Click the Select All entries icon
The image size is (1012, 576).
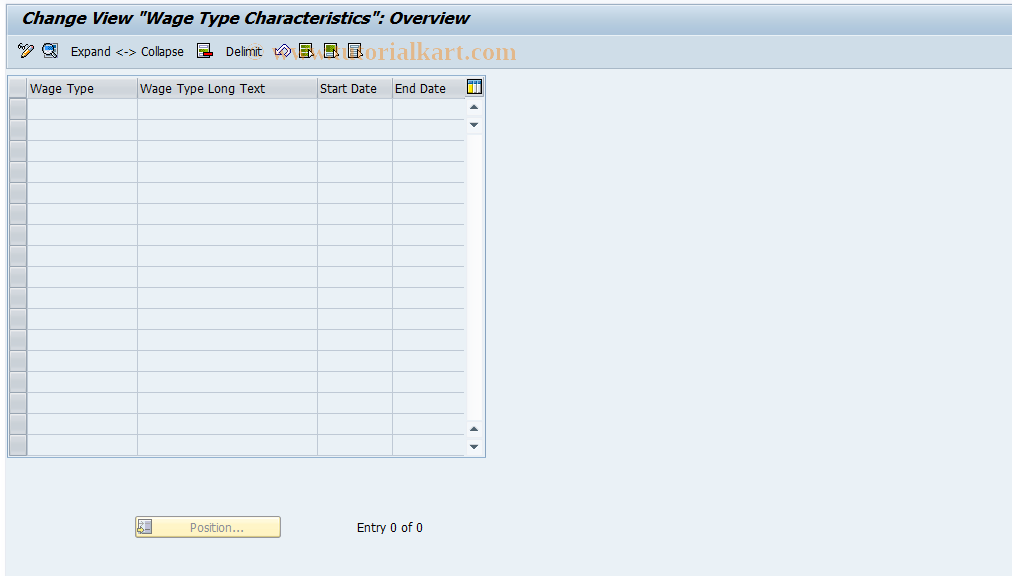[x=306, y=51]
